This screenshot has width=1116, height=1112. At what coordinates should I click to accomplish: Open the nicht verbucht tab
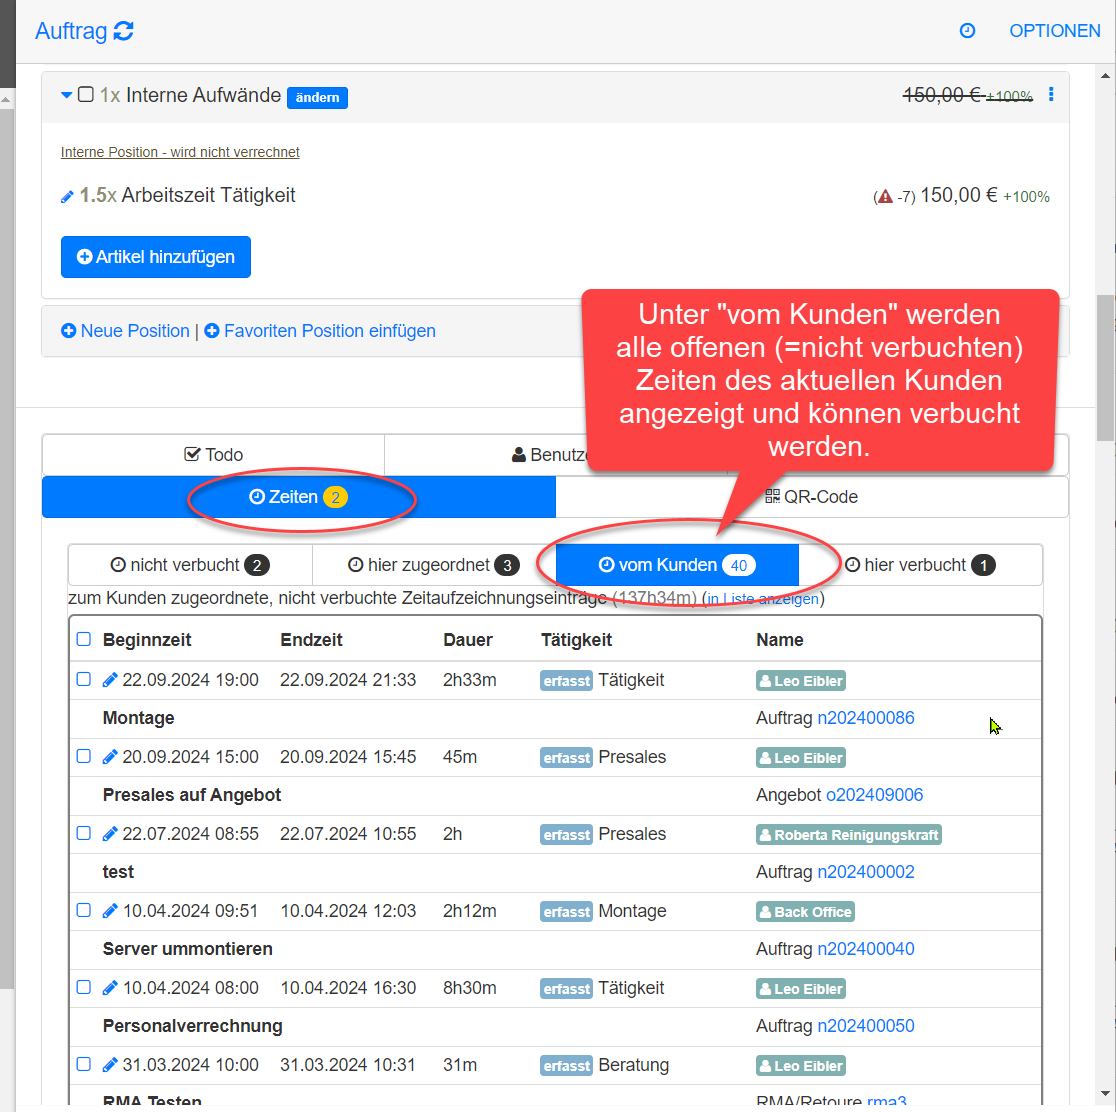coord(190,565)
